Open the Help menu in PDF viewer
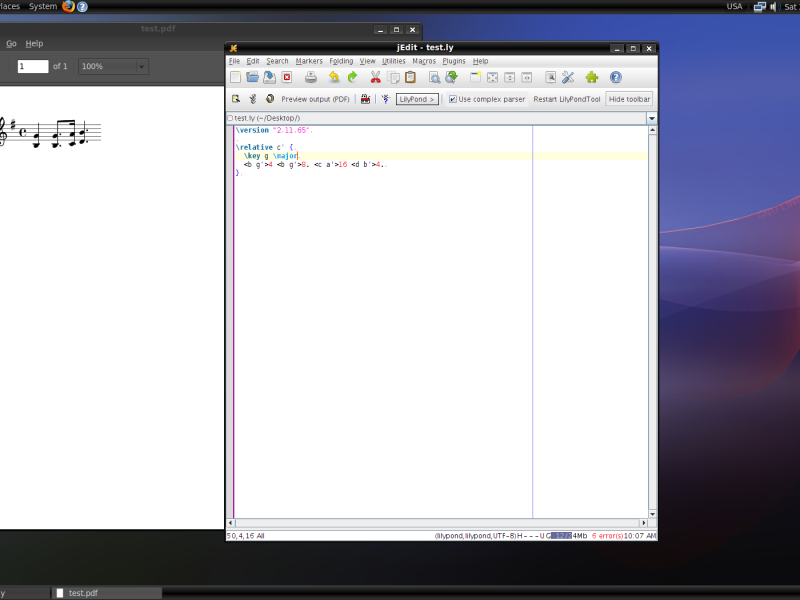Viewport: 800px width, 600px height. point(34,43)
